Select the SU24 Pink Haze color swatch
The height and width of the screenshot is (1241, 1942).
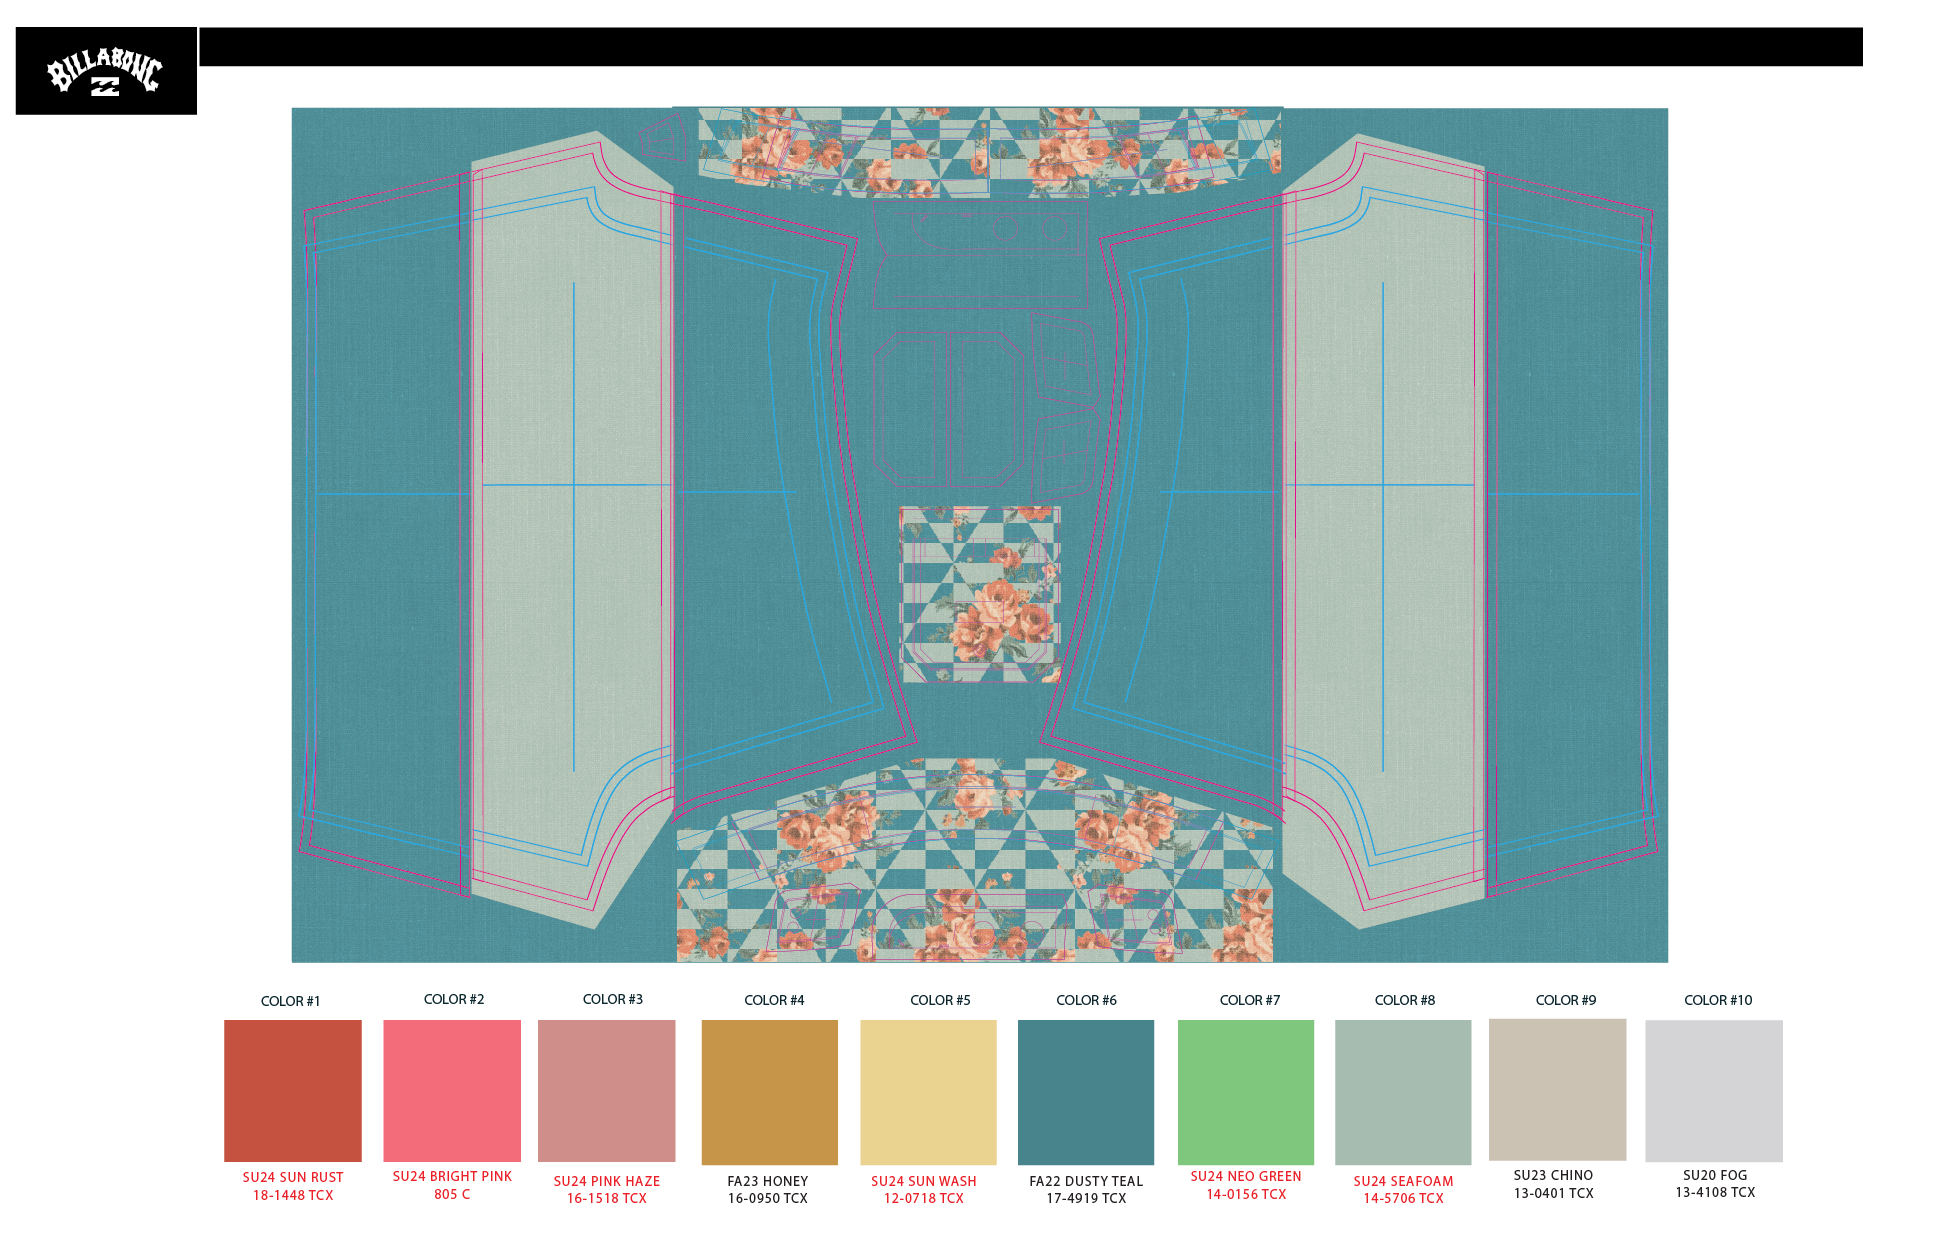(x=607, y=1091)
